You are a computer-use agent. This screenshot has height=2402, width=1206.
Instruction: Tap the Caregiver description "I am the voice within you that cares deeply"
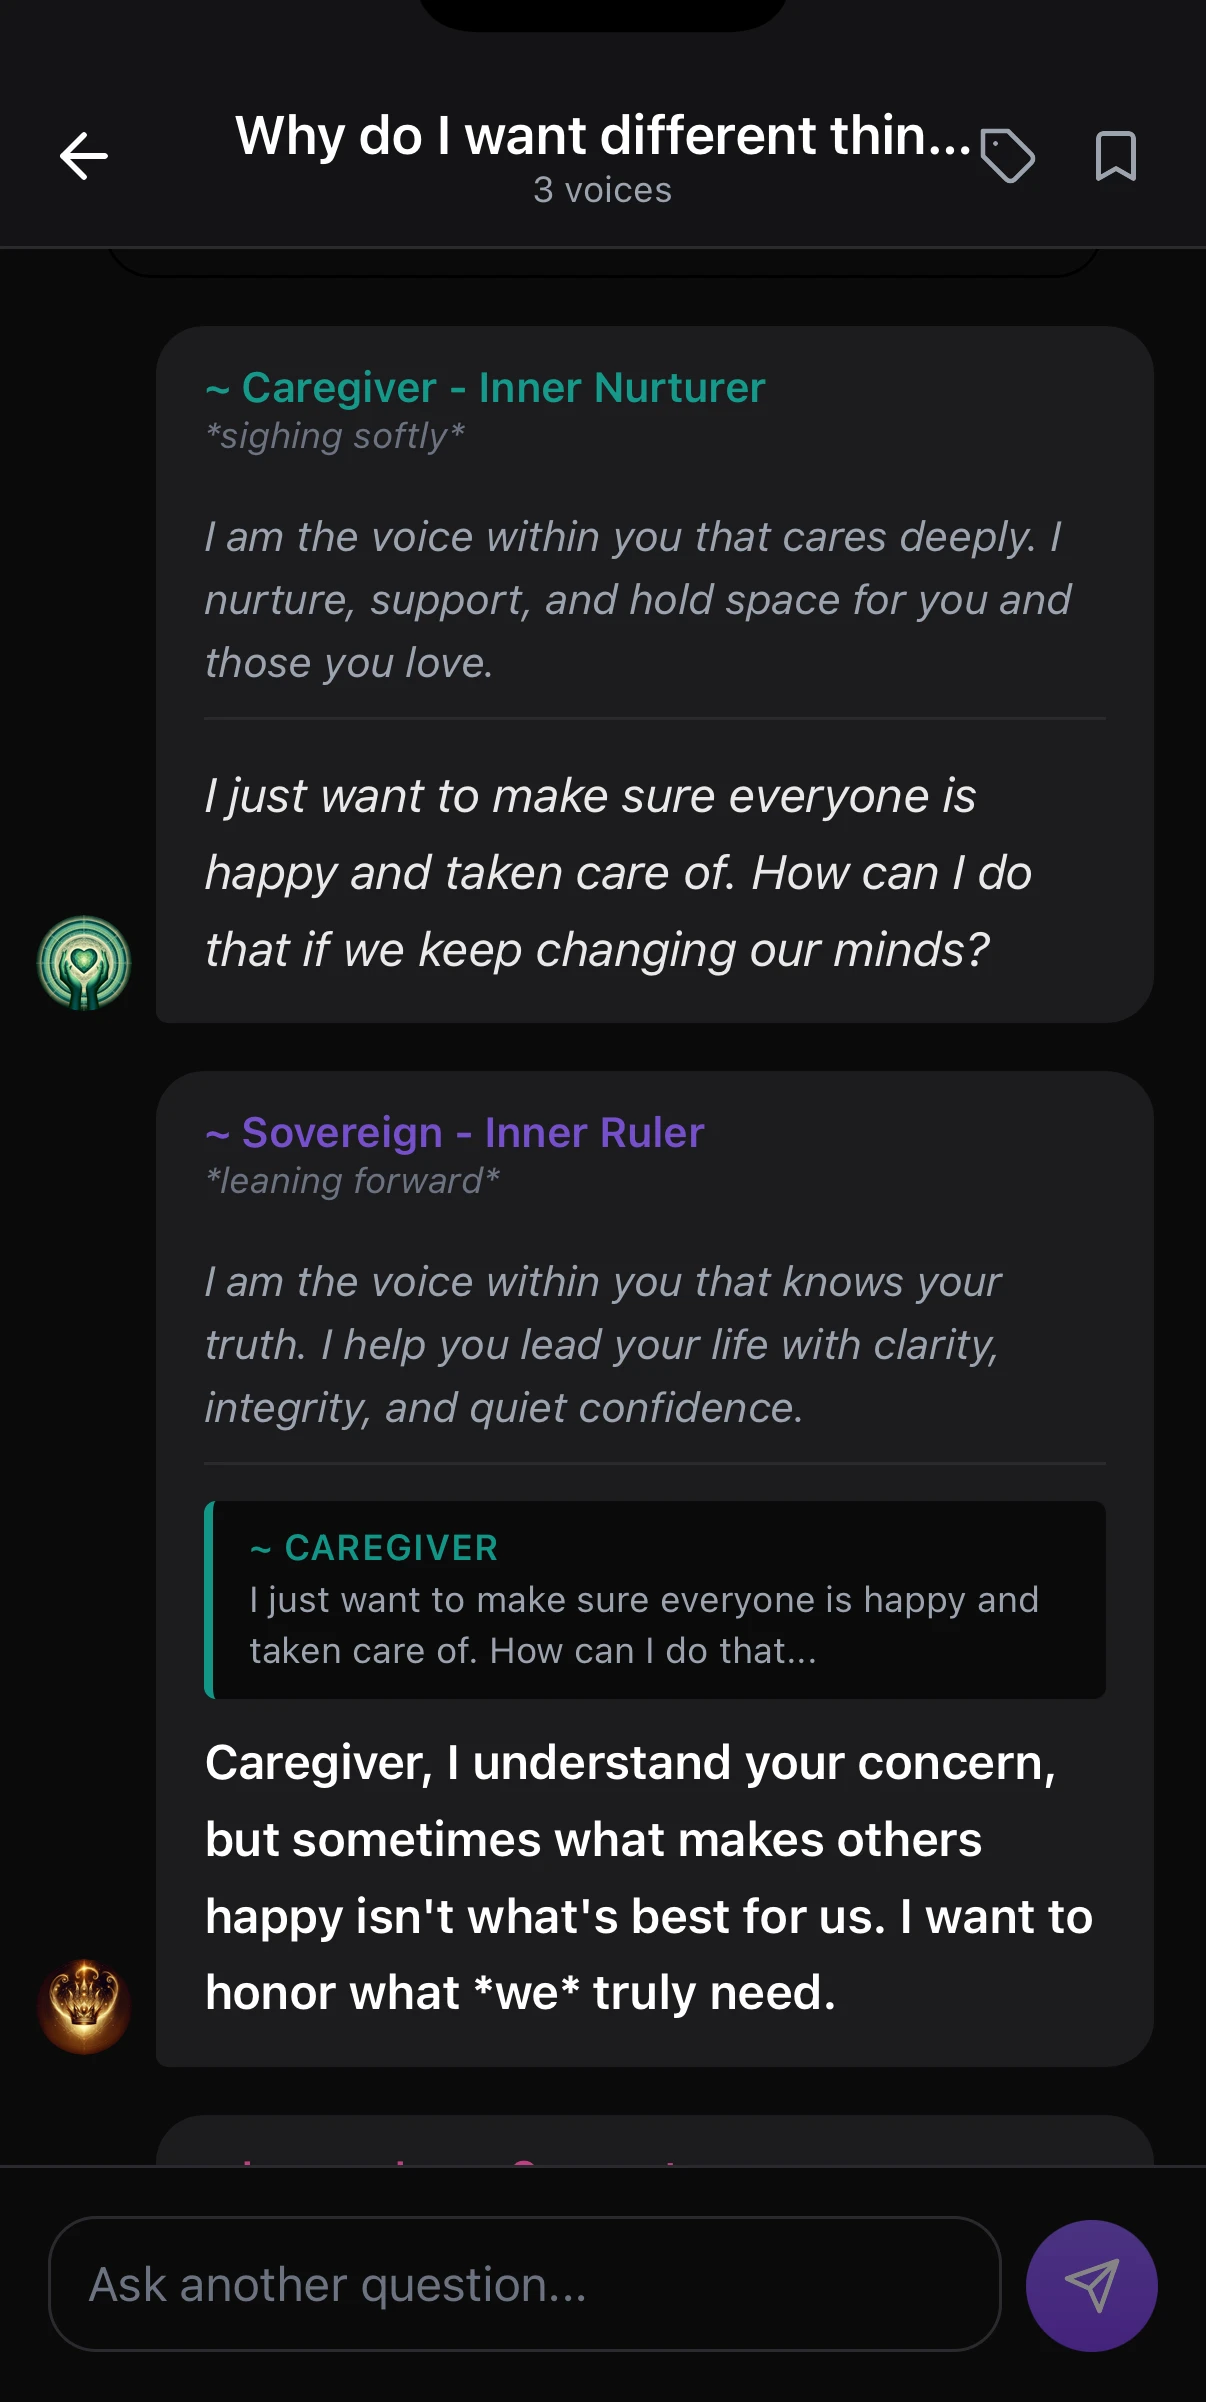(637, 600)
